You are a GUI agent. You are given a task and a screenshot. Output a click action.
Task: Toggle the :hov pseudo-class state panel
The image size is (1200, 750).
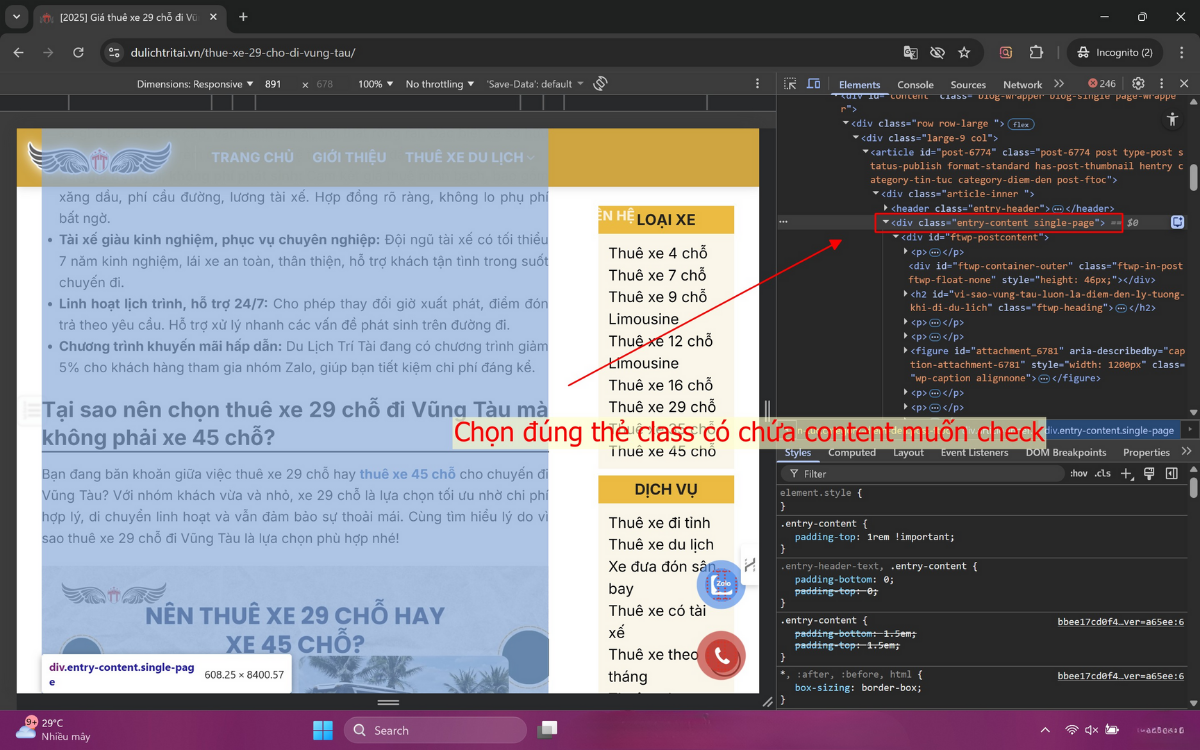[1077, 473]
